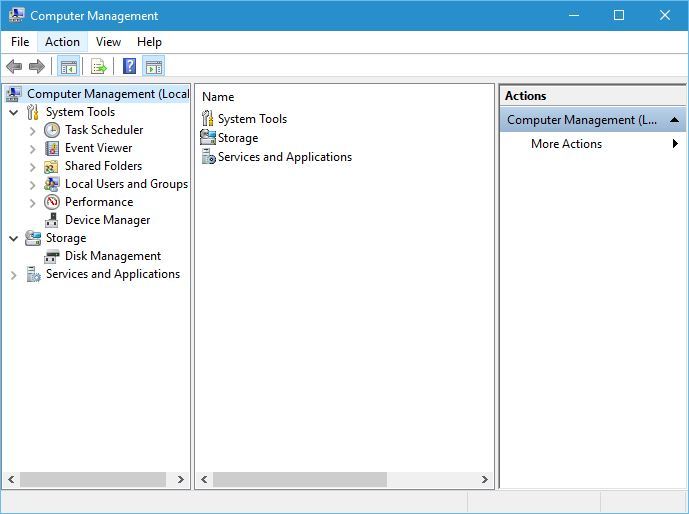The width and height of the screenshot is (689, 514).
Task: Open the View menu
Action: click(x=108, y=42)
